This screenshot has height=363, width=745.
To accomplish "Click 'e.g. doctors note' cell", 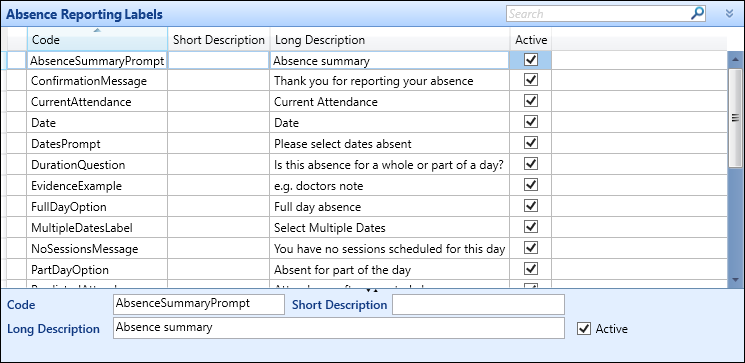I will [x=390, y=185].
